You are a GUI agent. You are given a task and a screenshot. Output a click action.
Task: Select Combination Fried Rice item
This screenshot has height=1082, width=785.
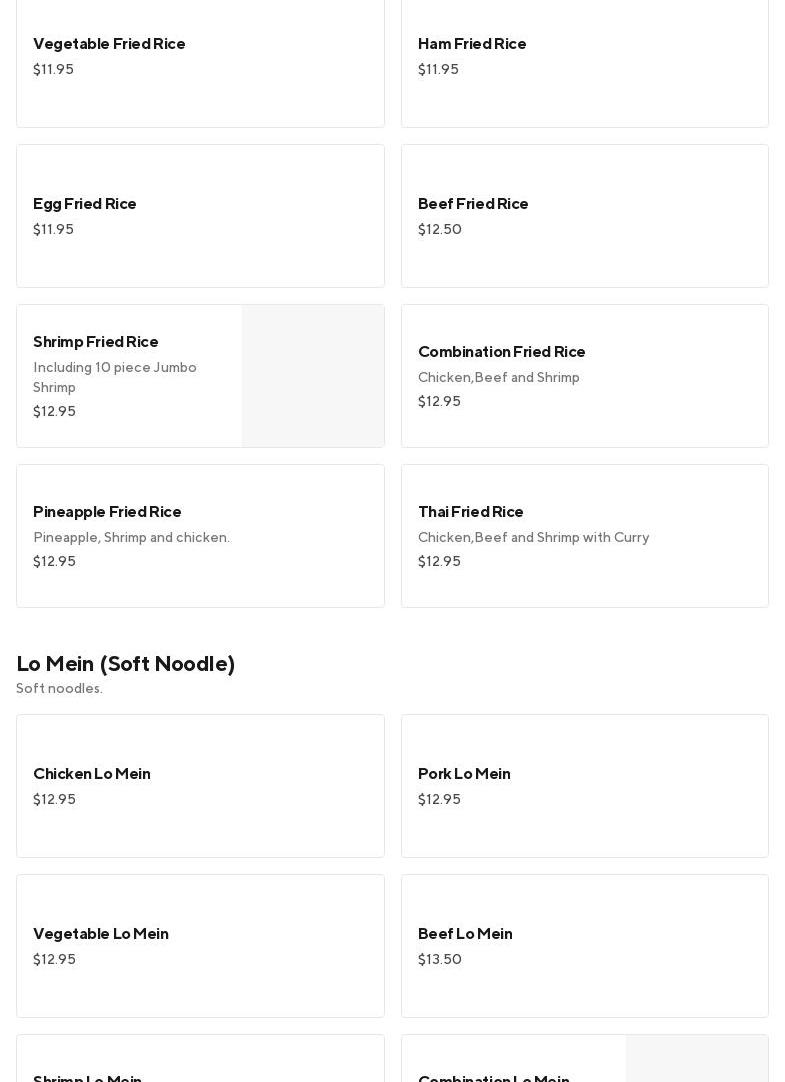click(x=584, y=376)
